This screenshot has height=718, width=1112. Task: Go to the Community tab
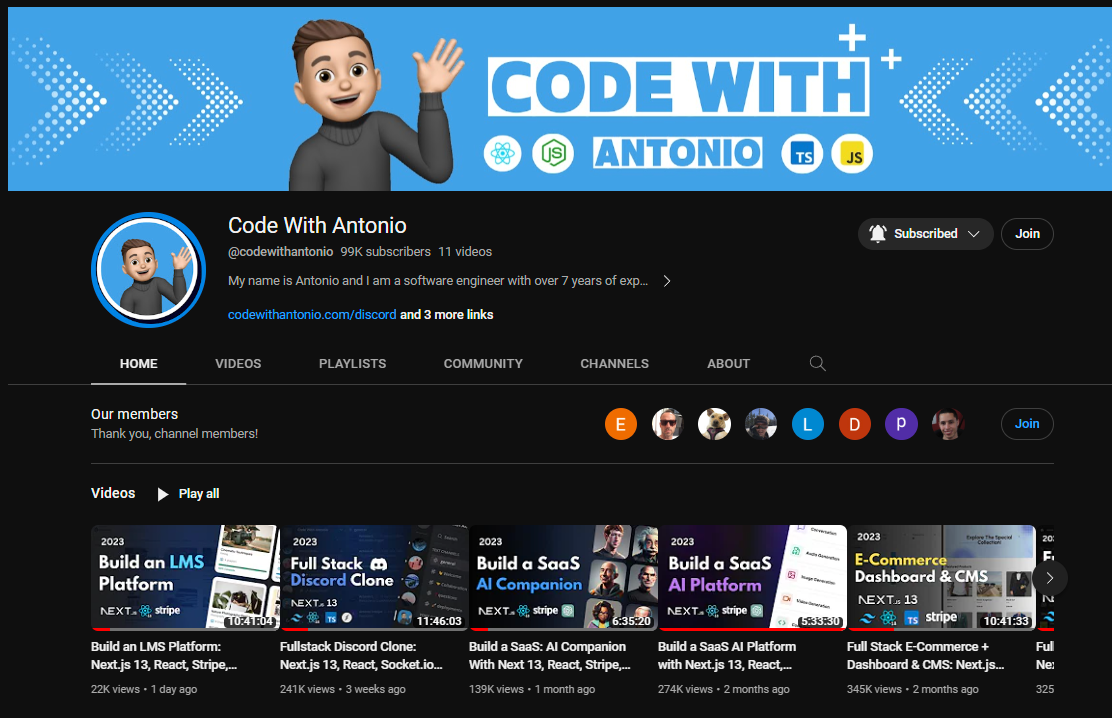[483, 364]
